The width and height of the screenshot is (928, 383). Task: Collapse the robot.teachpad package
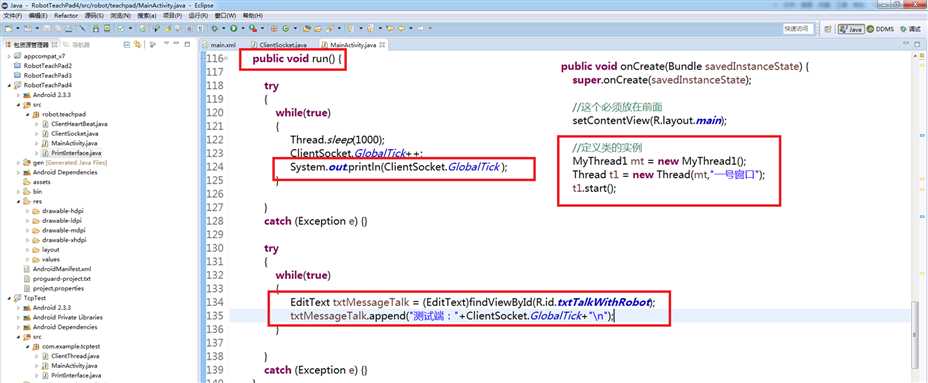coord(28,114)
